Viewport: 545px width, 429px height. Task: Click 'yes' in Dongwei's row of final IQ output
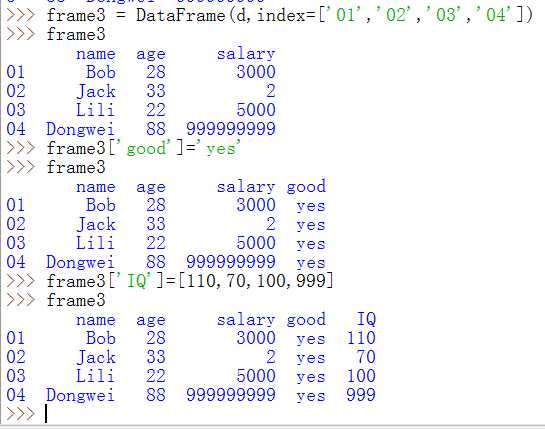coord(311,396)
